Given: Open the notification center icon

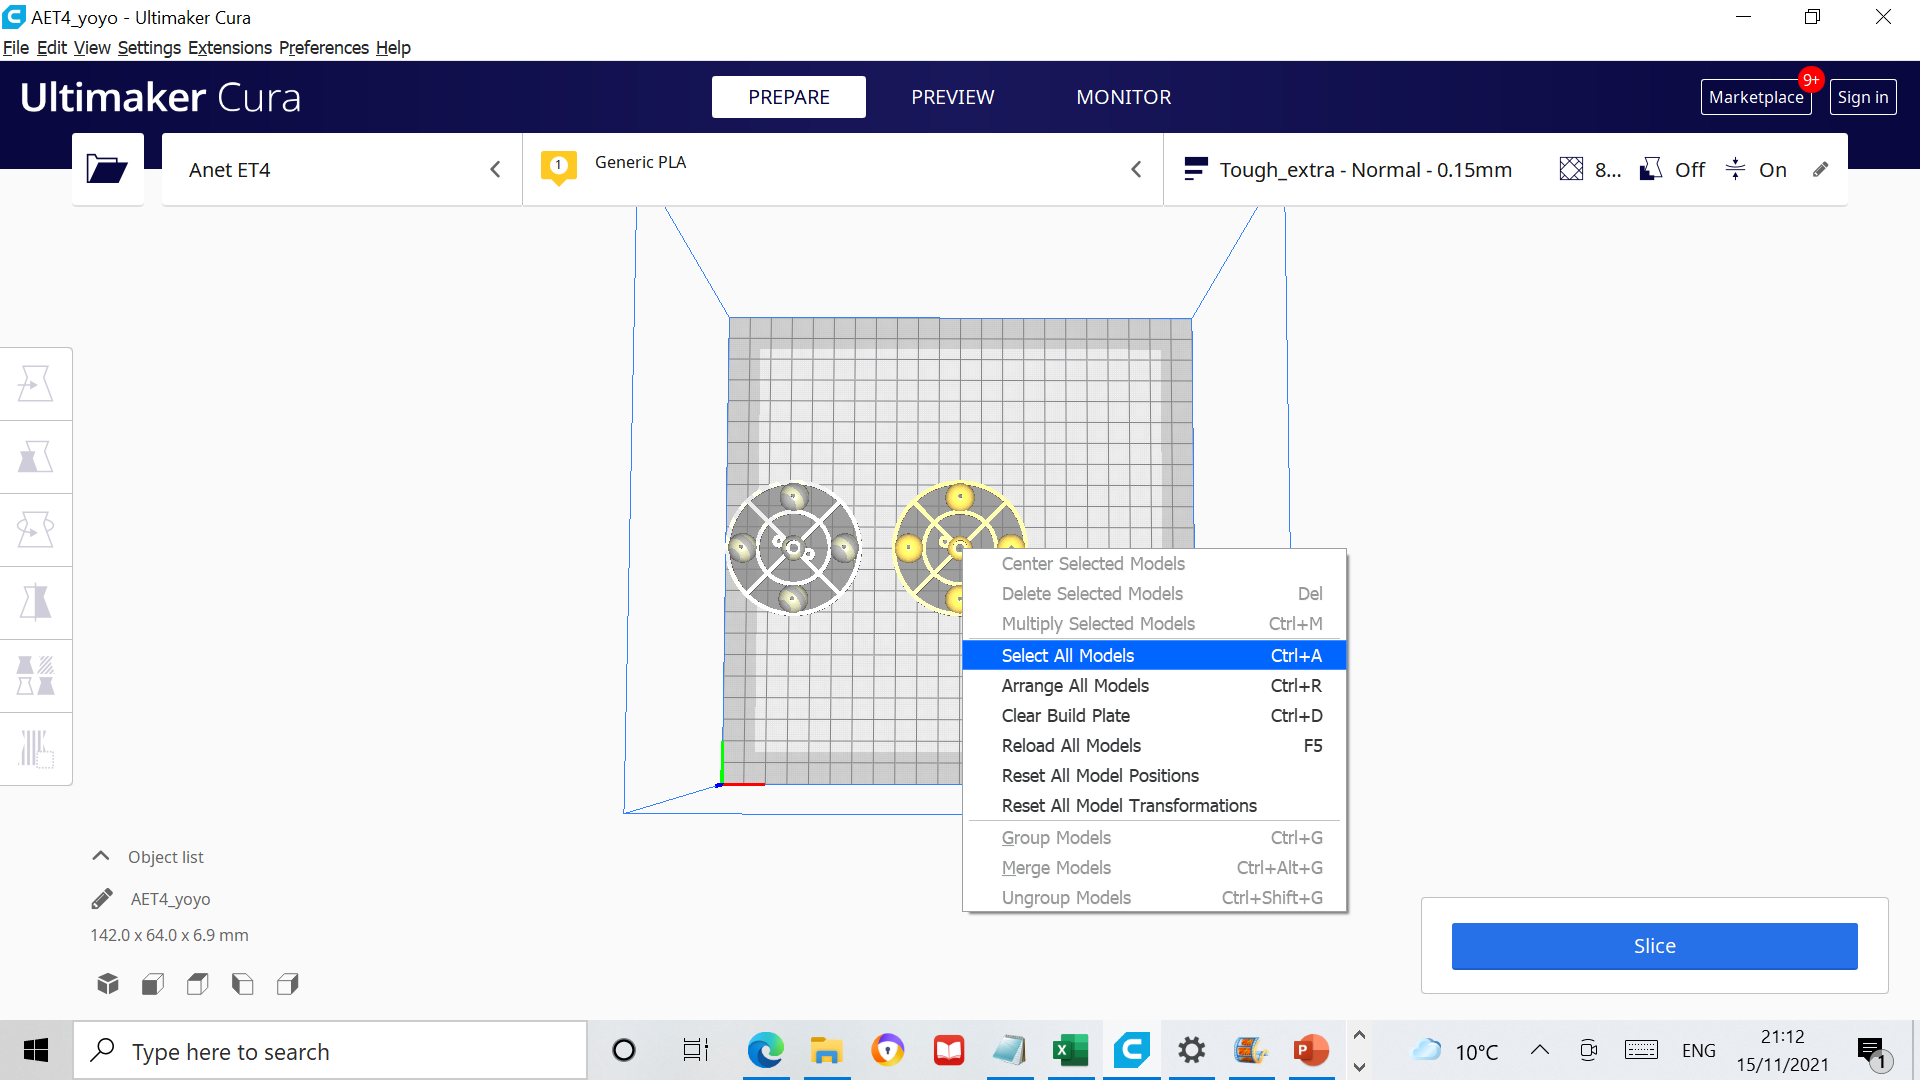Looking at the screenshot, I should pyautogui.click(x=1872, y=1051).
